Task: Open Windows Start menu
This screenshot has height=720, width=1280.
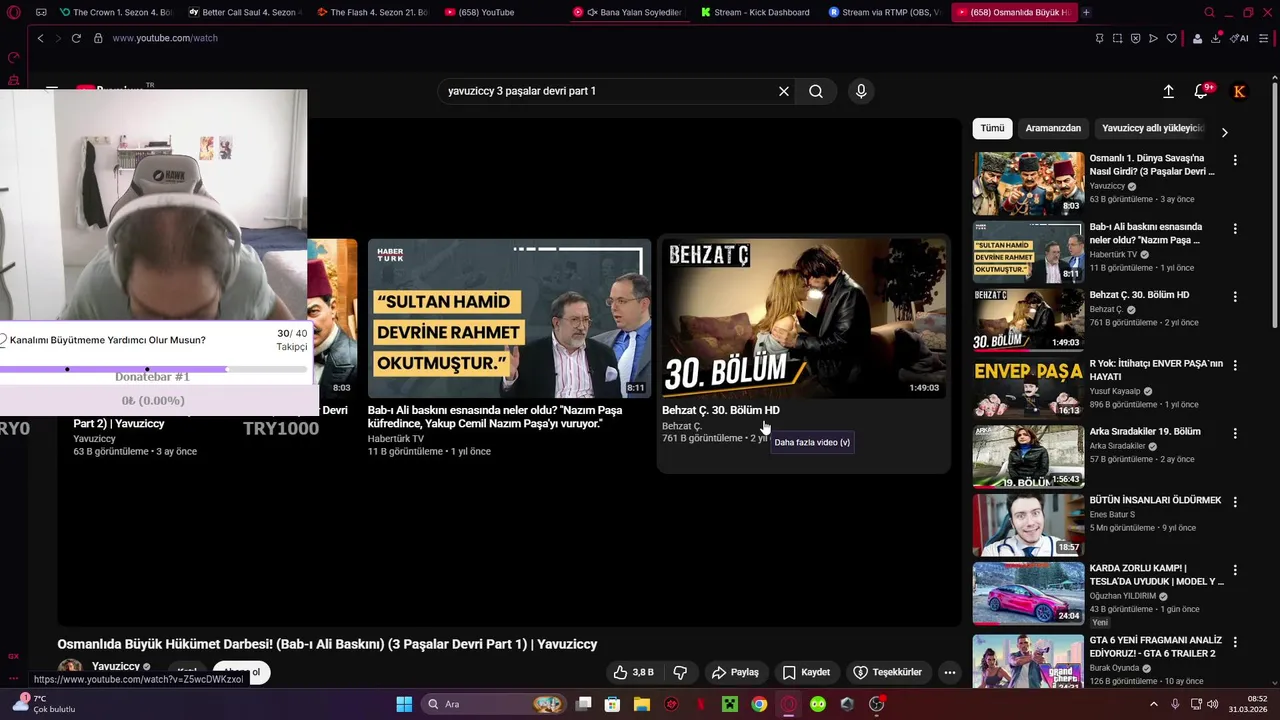Action: [404, 704]
